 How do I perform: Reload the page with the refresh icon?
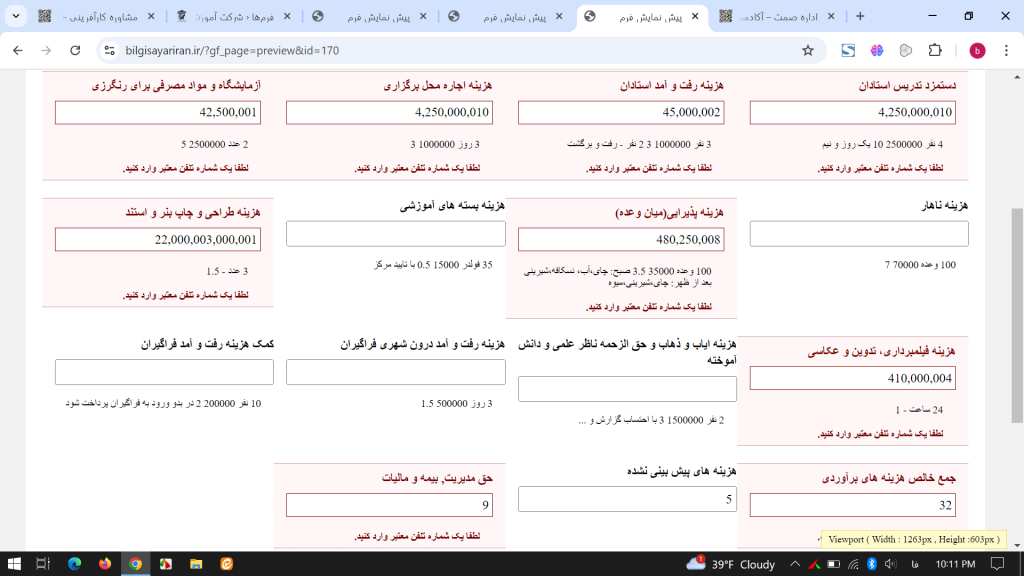coord(75,50)
